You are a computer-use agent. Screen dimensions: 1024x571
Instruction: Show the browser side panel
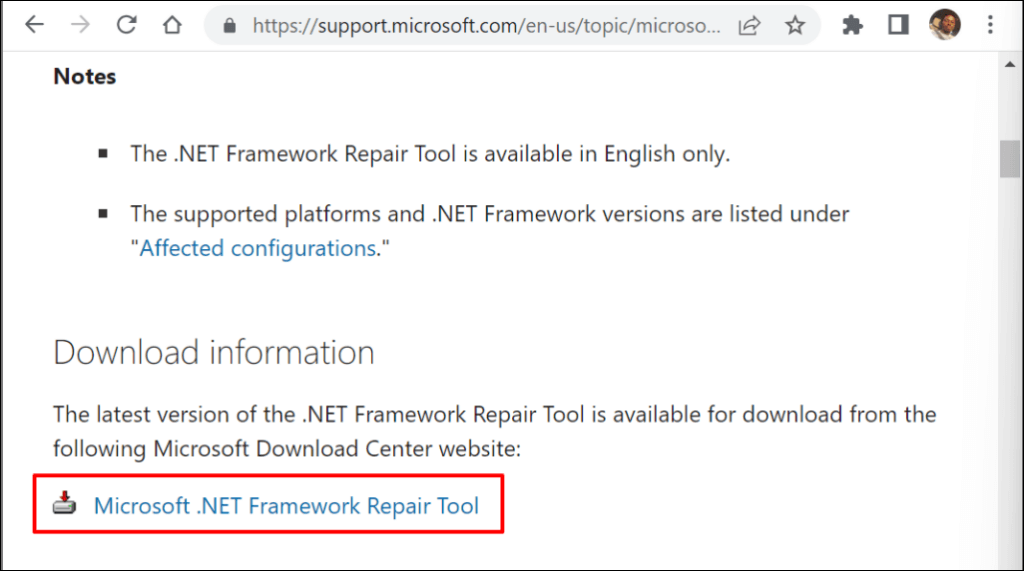coord(897,25)
